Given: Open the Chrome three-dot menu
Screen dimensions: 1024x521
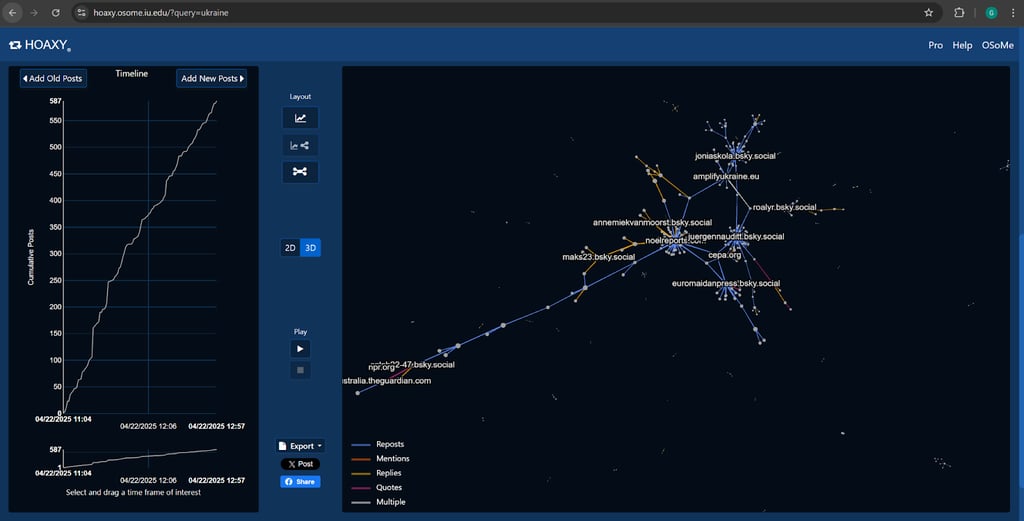Looking at the screenshot, I should click(x=1013, y=12).
